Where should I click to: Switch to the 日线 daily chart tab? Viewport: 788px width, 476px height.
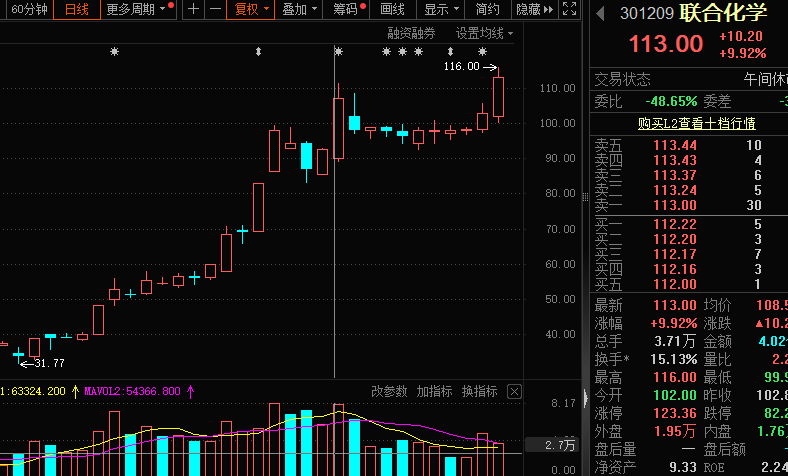76,9
